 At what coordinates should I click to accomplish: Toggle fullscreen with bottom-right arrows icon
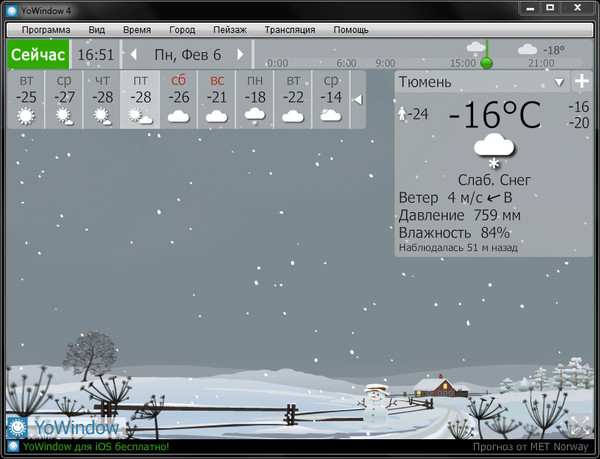coord(580,427)
